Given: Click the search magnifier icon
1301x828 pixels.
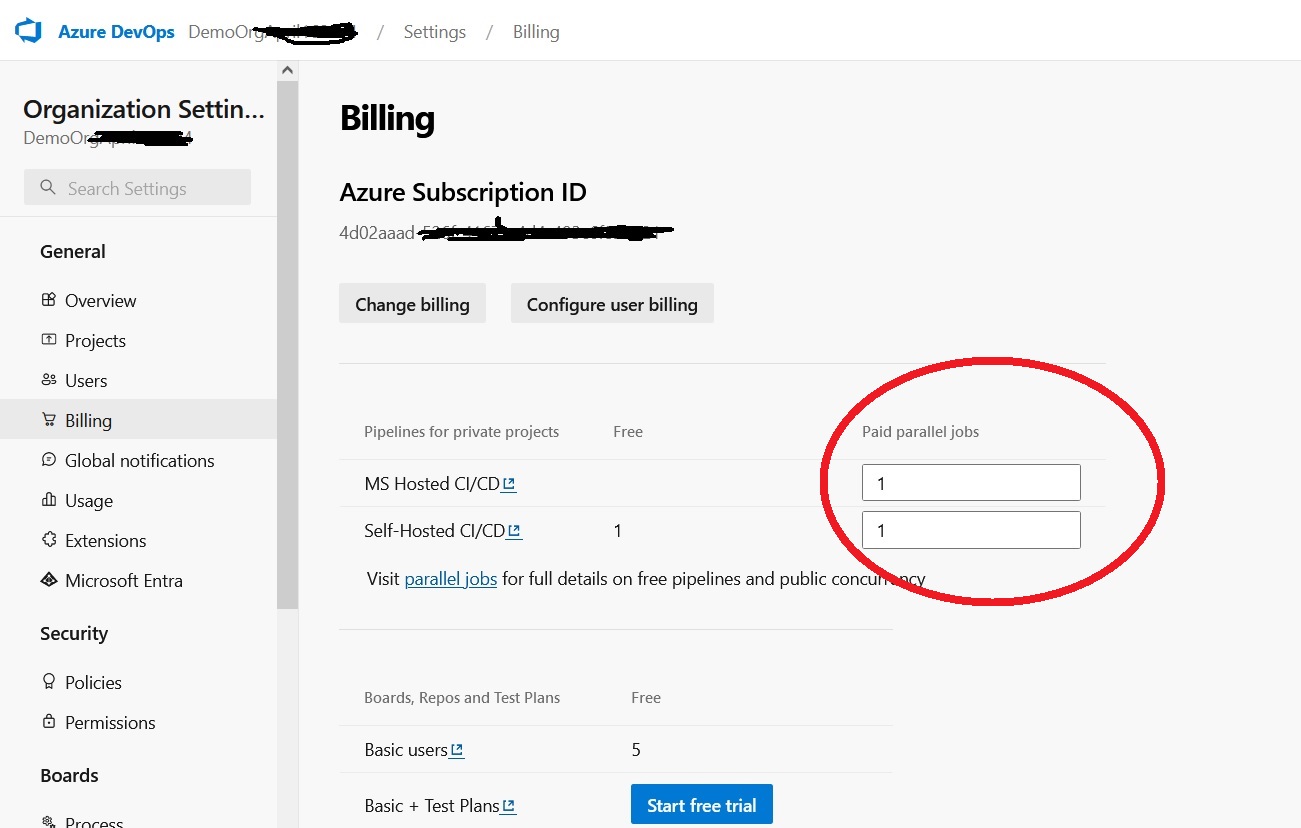Looking at the screenshot, I should pyautogui.click(x=47, y=188).
